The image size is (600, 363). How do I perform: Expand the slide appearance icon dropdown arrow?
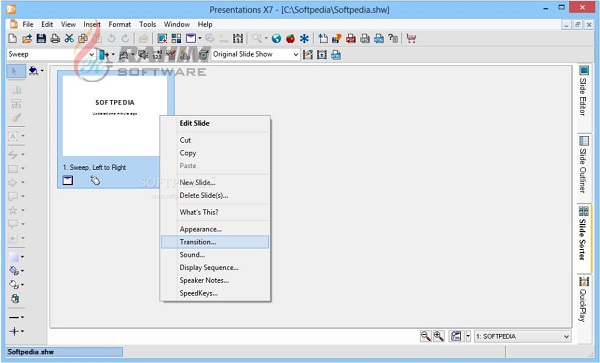[x=200, y=38]
